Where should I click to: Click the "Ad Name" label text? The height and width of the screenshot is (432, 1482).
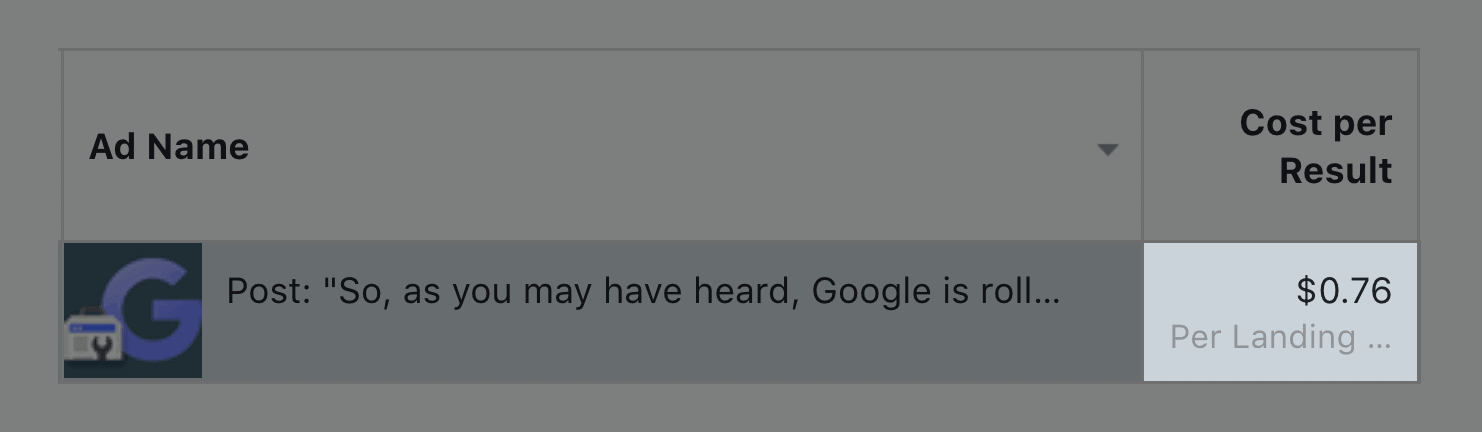click(x=169, y=147)
